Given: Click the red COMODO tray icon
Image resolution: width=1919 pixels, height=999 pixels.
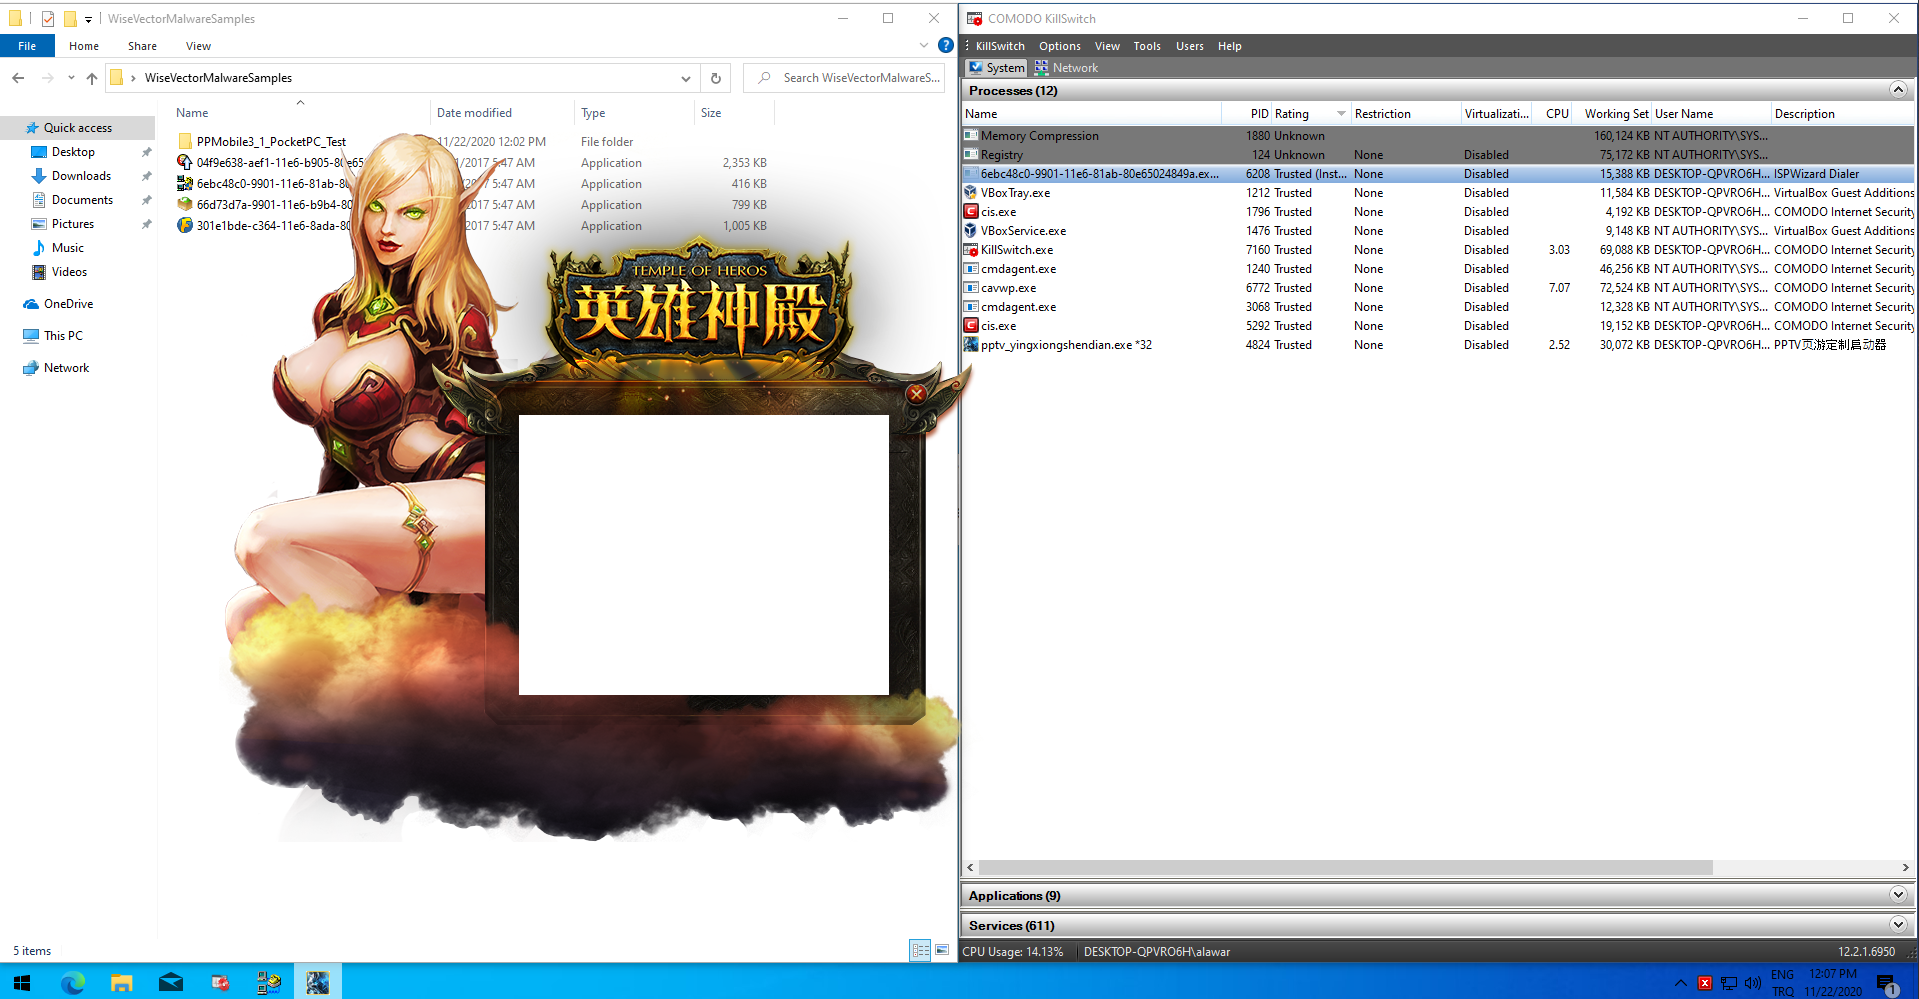Looking at the screenshot, I should coord(1705,983).
